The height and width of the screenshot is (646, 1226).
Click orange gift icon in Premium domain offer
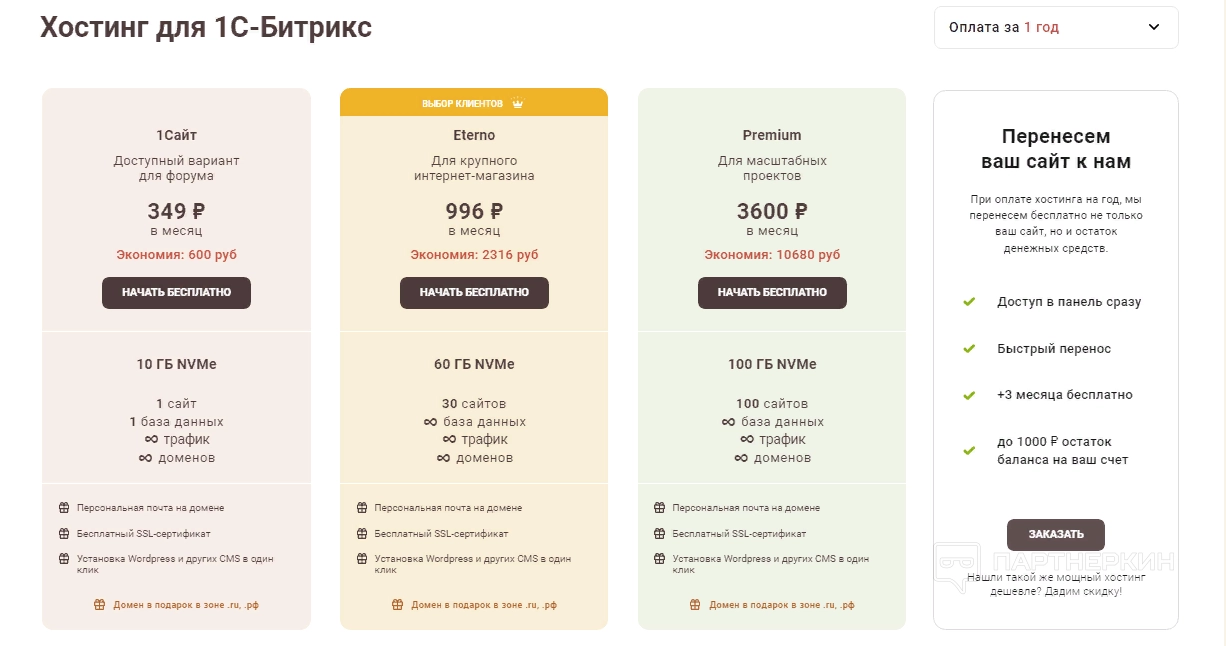click(x=695, y=605)
